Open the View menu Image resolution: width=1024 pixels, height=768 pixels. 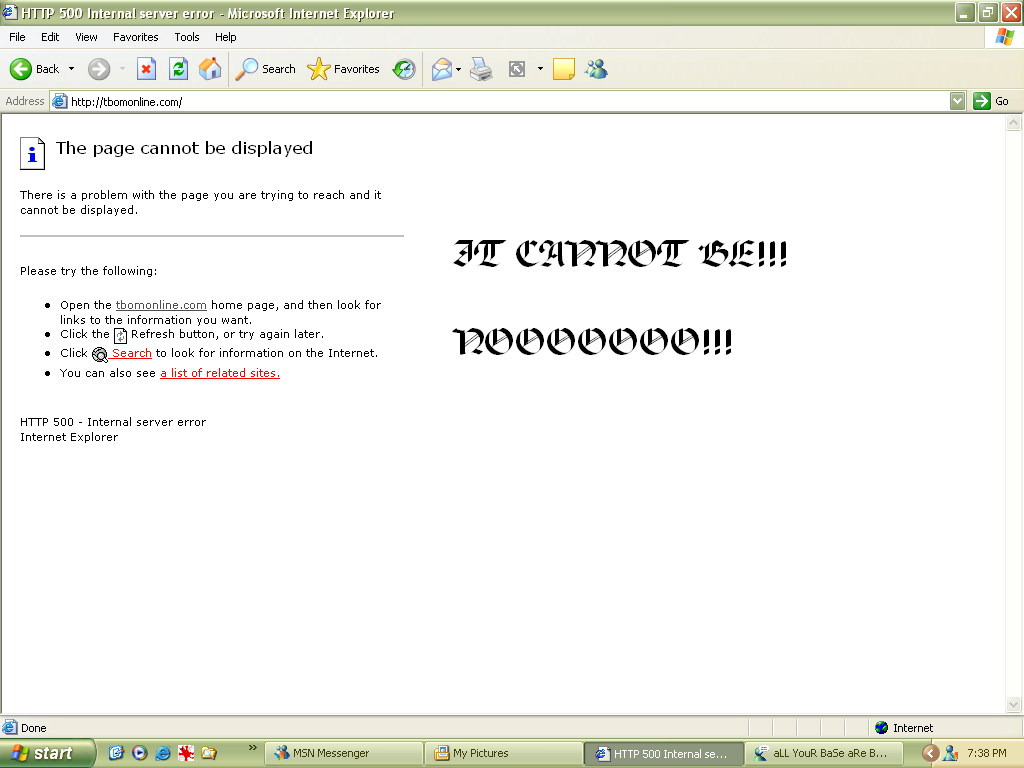click(x=86, y=37)
